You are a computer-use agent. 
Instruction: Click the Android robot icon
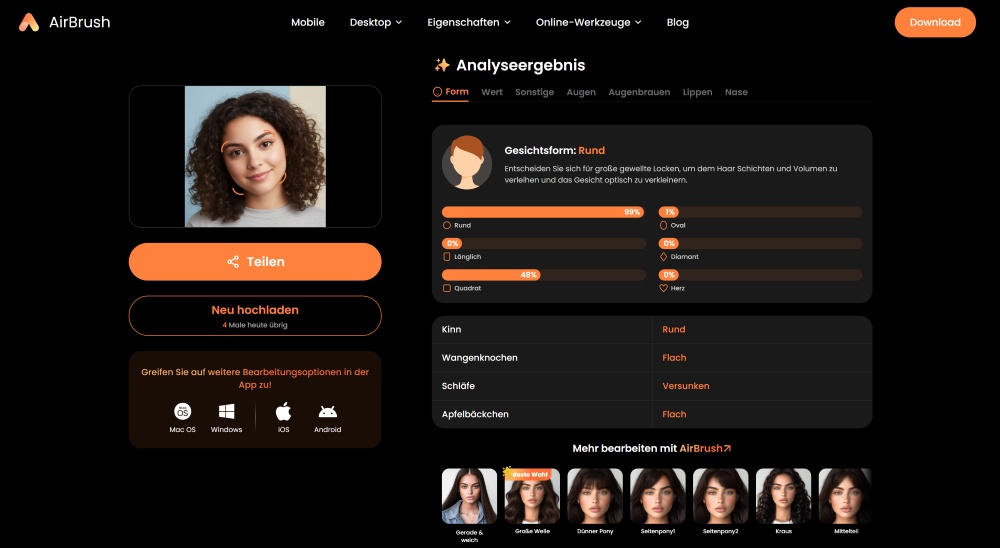coord(327,411)
